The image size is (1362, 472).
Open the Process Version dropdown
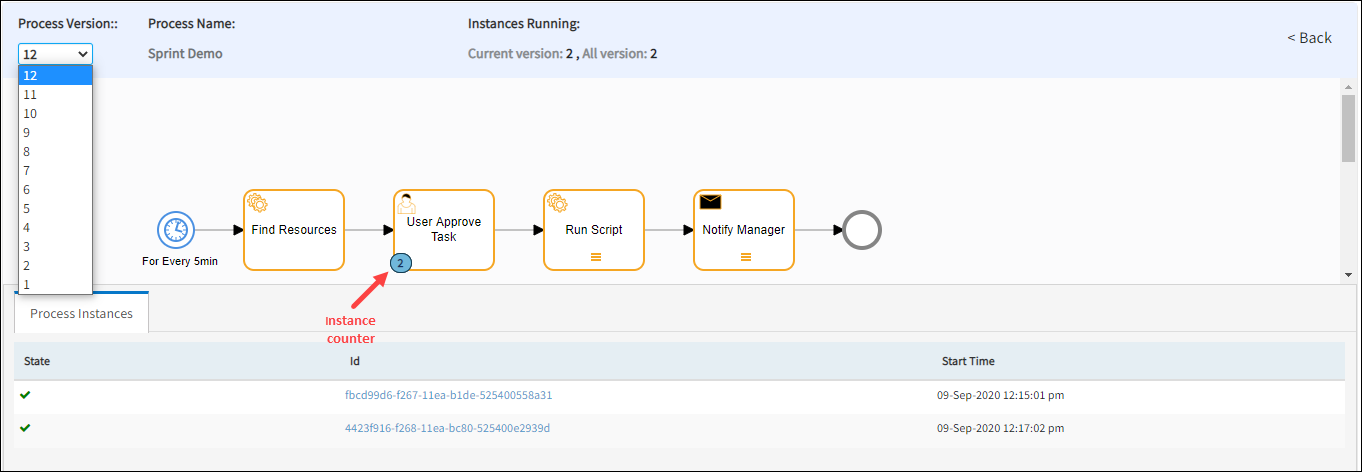(x=55, y=54)
